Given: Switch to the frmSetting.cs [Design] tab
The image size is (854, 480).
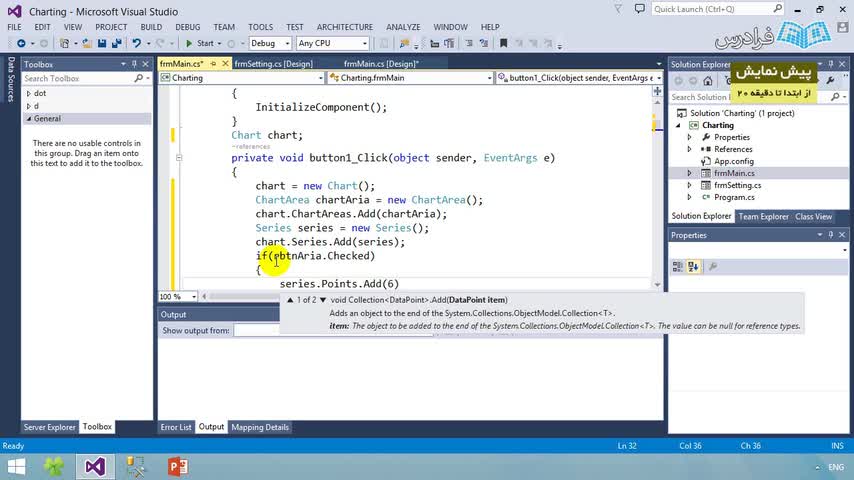Looking at the screenshot, I should (273, 64).
